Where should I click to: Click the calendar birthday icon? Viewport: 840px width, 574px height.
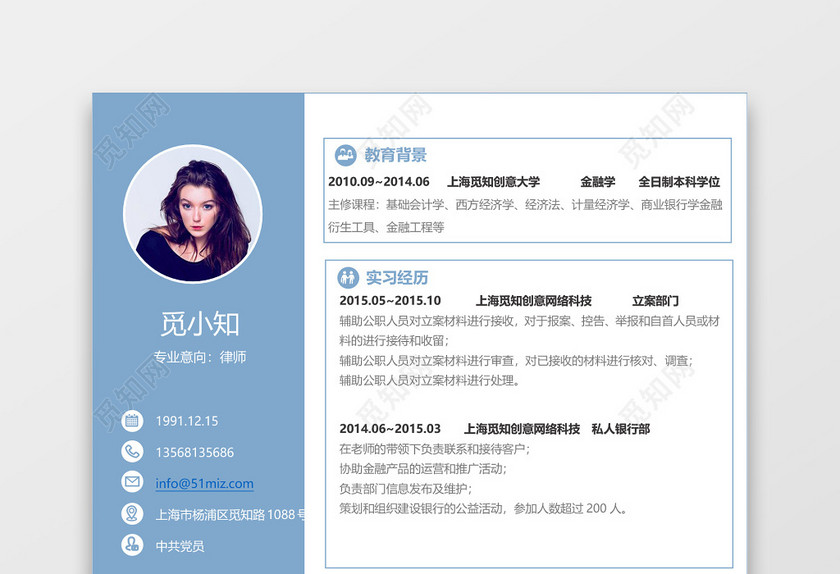point(132,421)
